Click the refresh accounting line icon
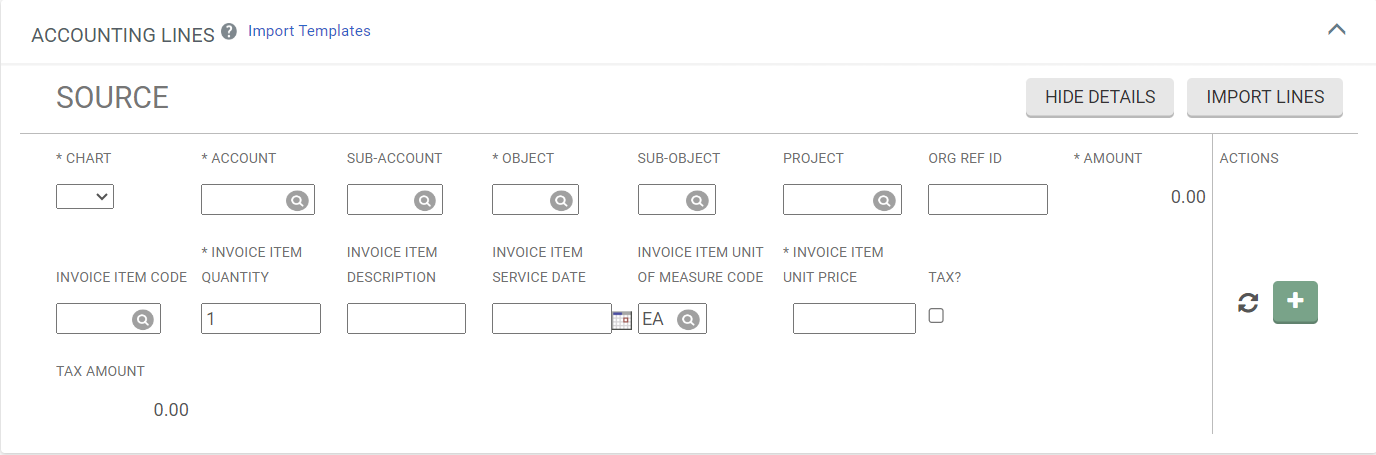The image size is (1376, 455). [x=1248, y=303]
